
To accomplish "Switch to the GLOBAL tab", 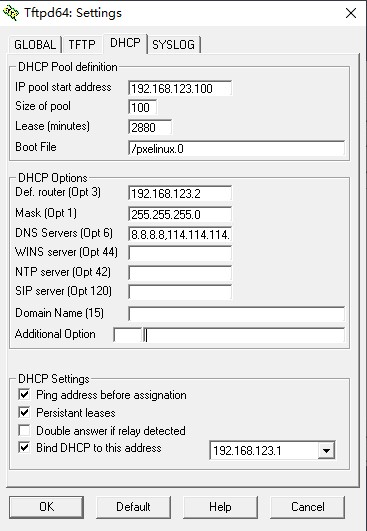I will (x=35, y=45).
